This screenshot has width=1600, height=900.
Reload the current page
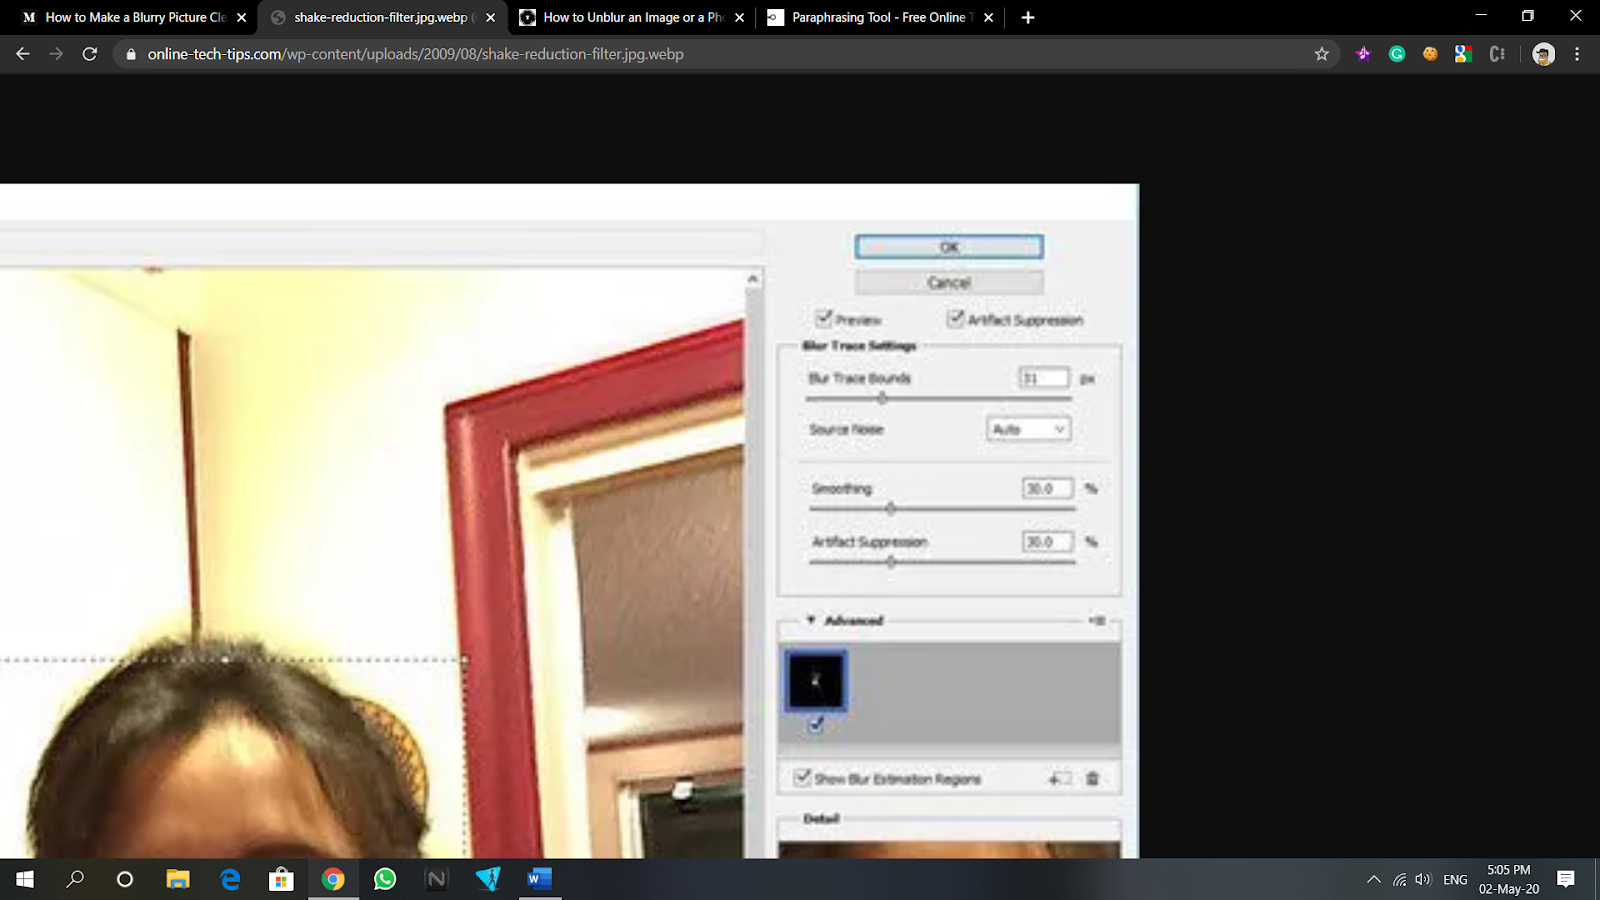tap(90, 54)
